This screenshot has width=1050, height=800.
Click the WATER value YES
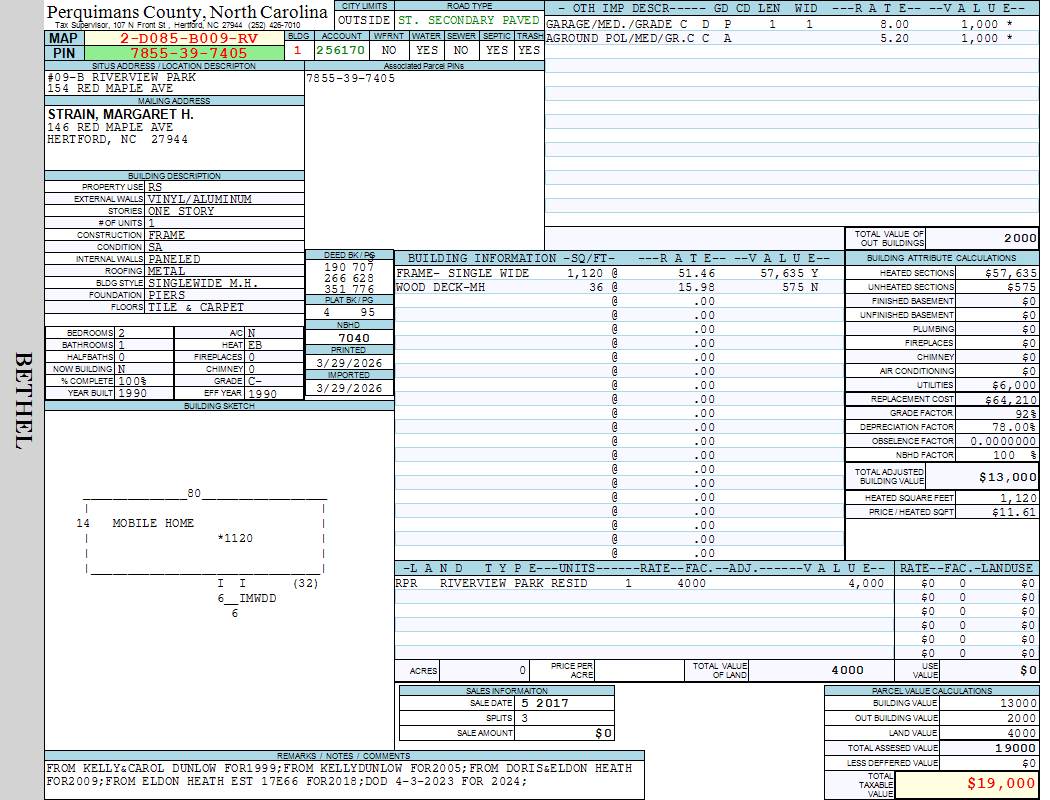[426, 50]
